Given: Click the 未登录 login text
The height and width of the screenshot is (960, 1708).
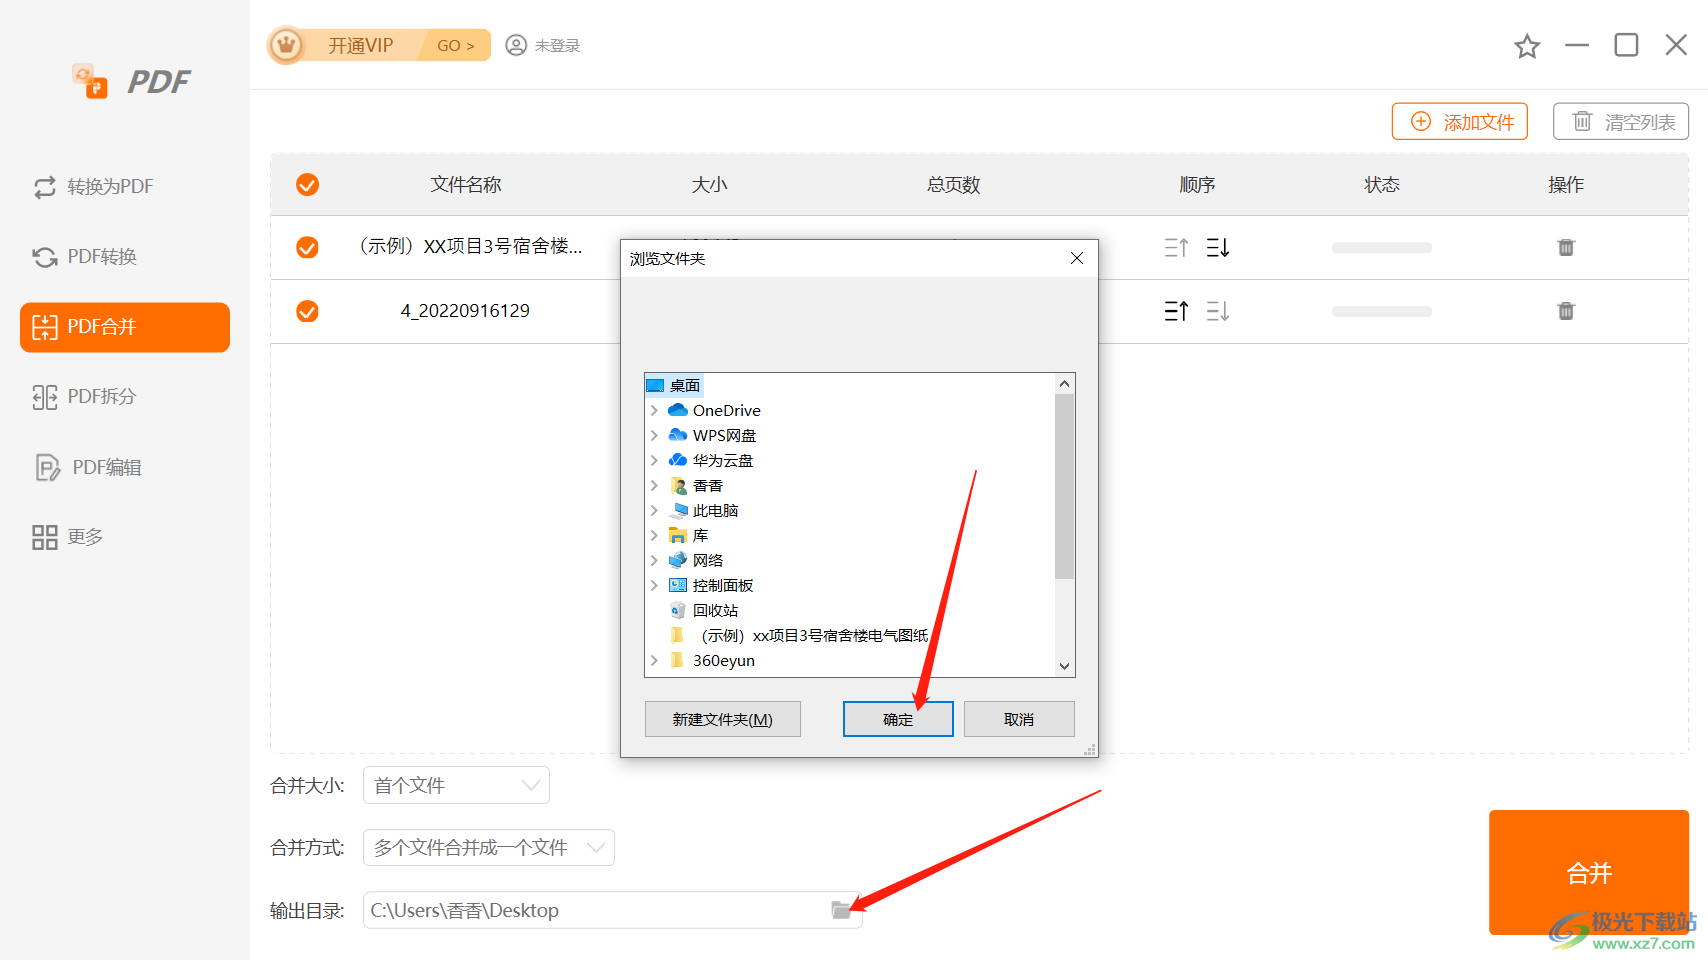Looking at the screenshot, I should pos(557,45).
